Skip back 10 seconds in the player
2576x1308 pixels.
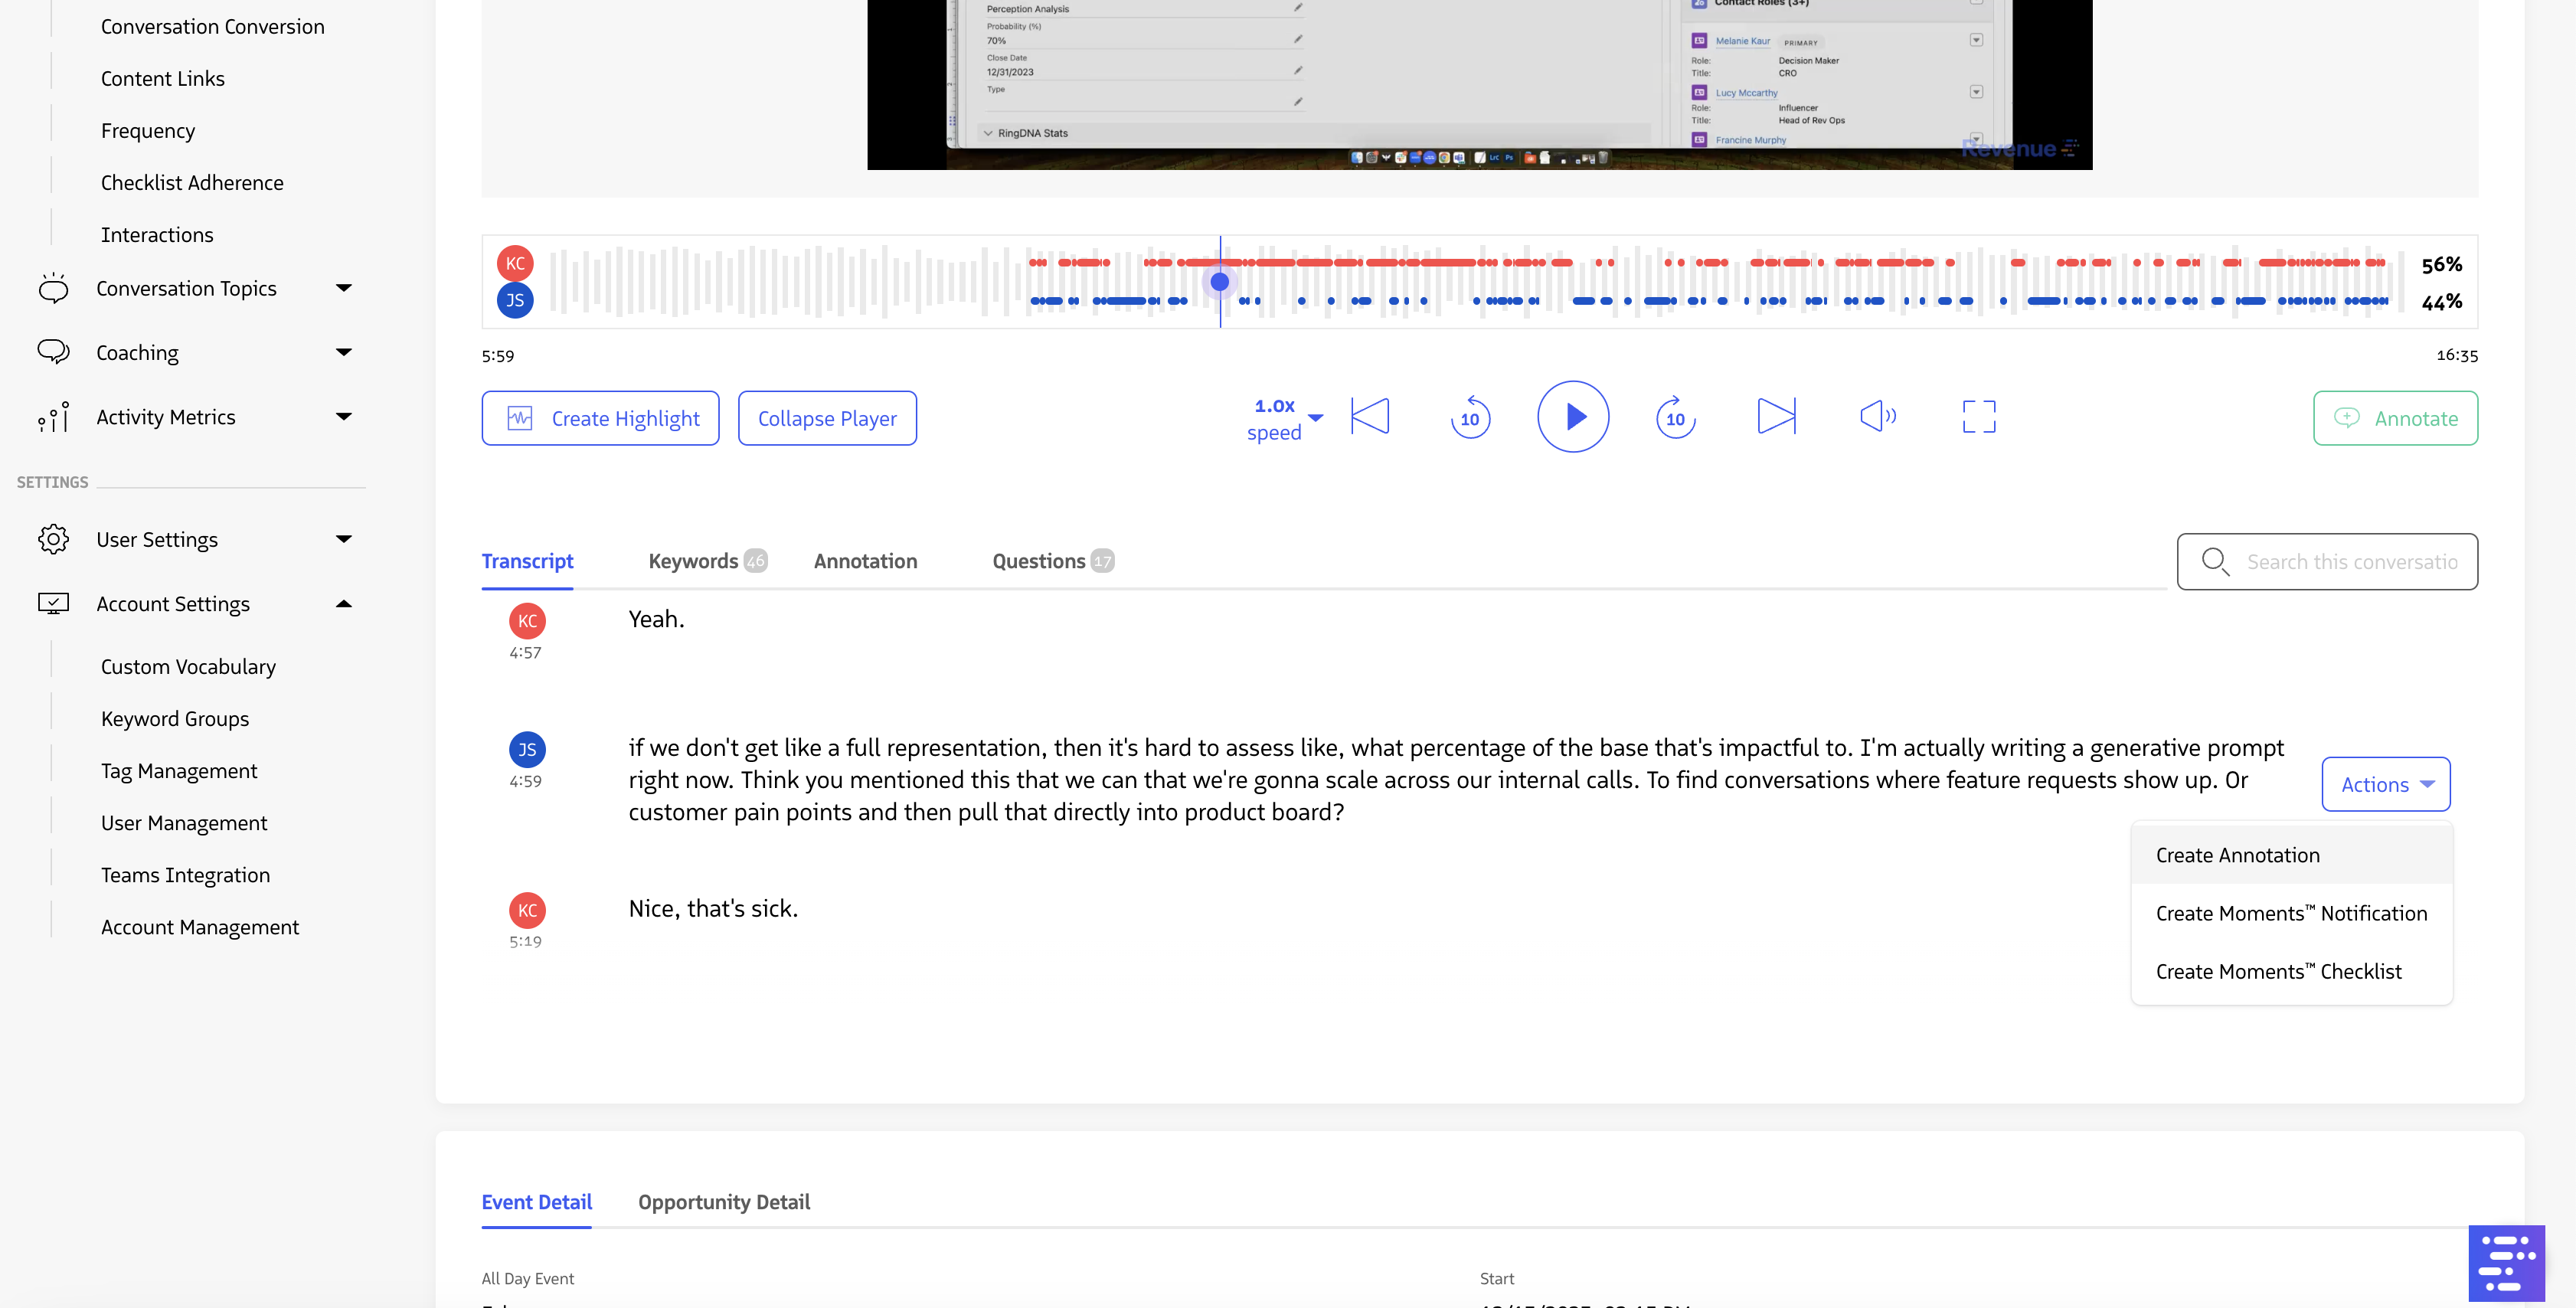pos(1470,418)
